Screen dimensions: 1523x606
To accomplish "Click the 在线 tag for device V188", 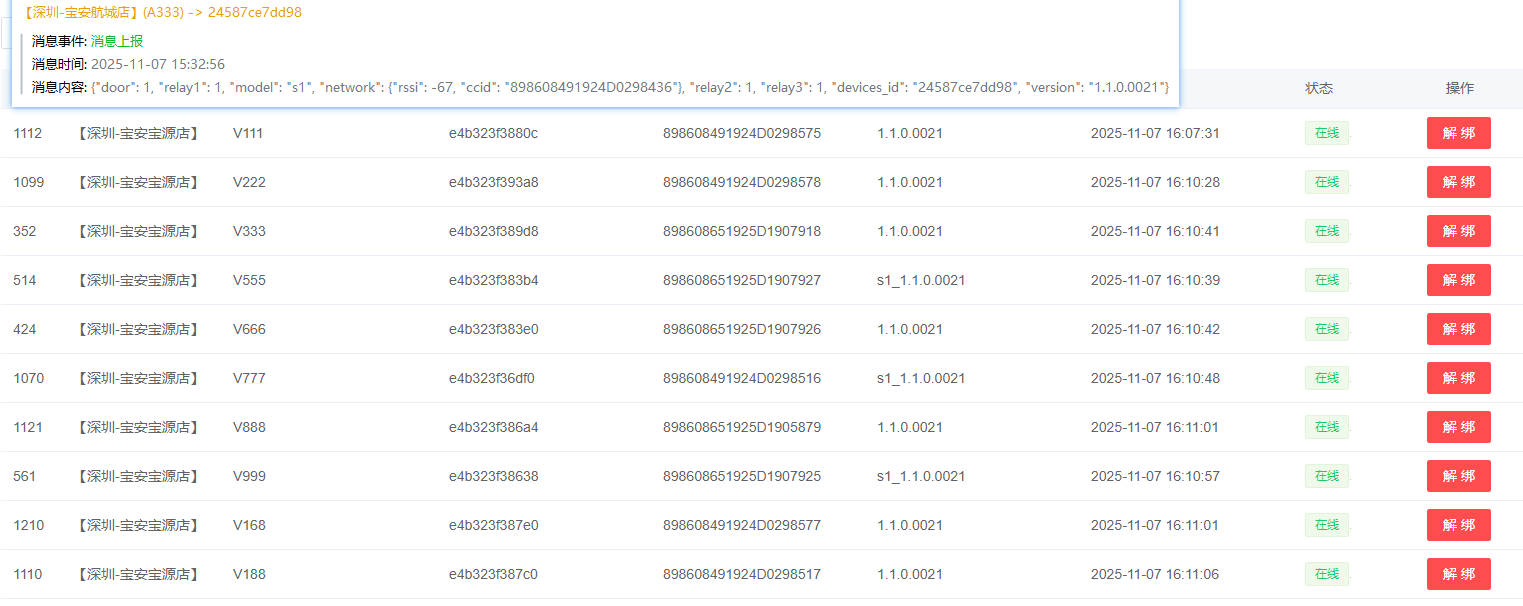I will [1326, 574].
